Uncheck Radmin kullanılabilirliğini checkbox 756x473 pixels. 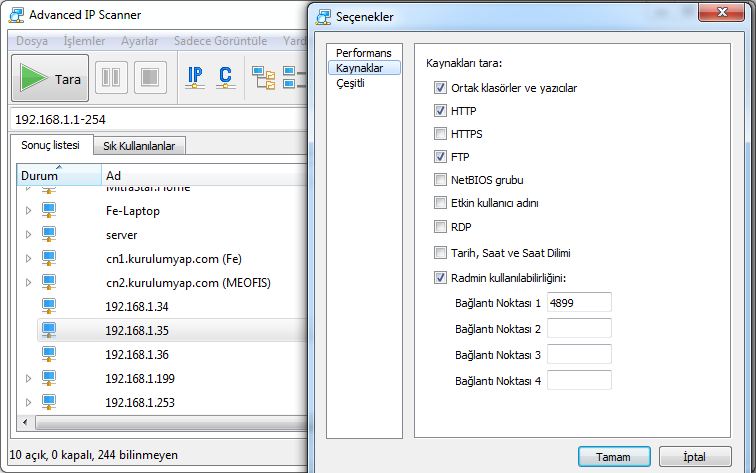coord(440,278)
